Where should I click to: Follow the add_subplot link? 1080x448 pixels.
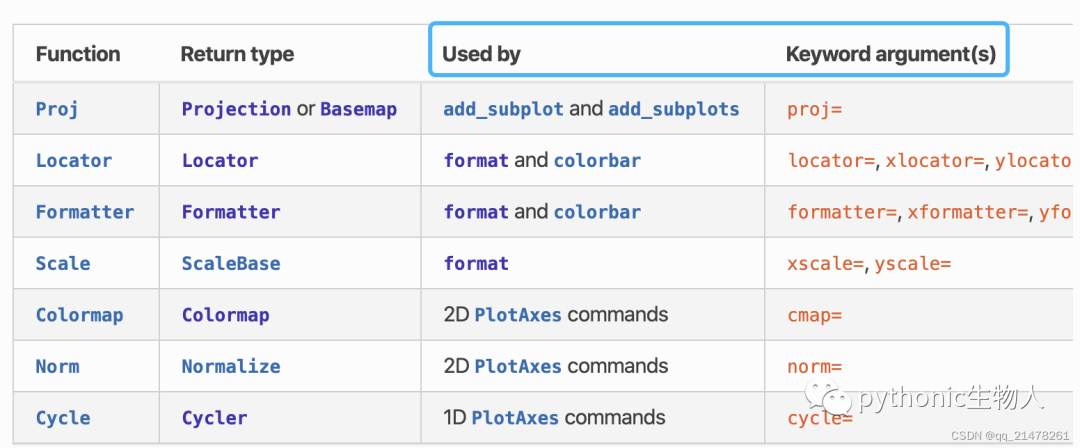[x=503, y=110]
